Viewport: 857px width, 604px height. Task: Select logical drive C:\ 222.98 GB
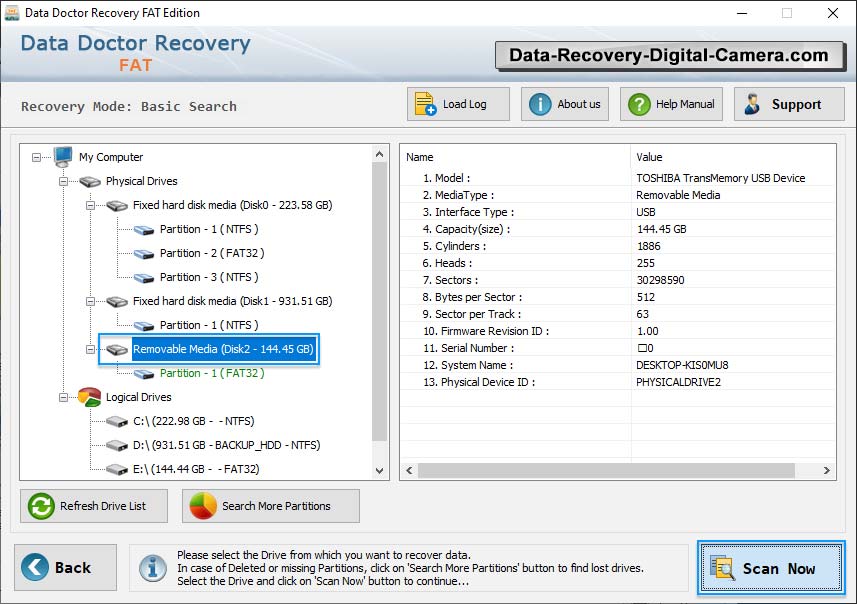(x=193, y=421)
